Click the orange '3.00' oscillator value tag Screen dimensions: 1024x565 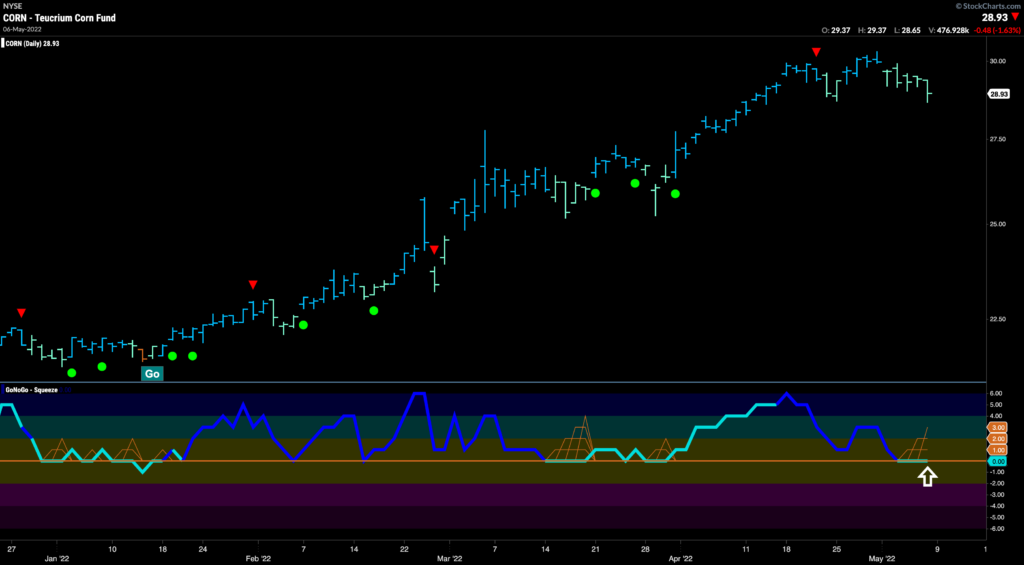[999, 427]
